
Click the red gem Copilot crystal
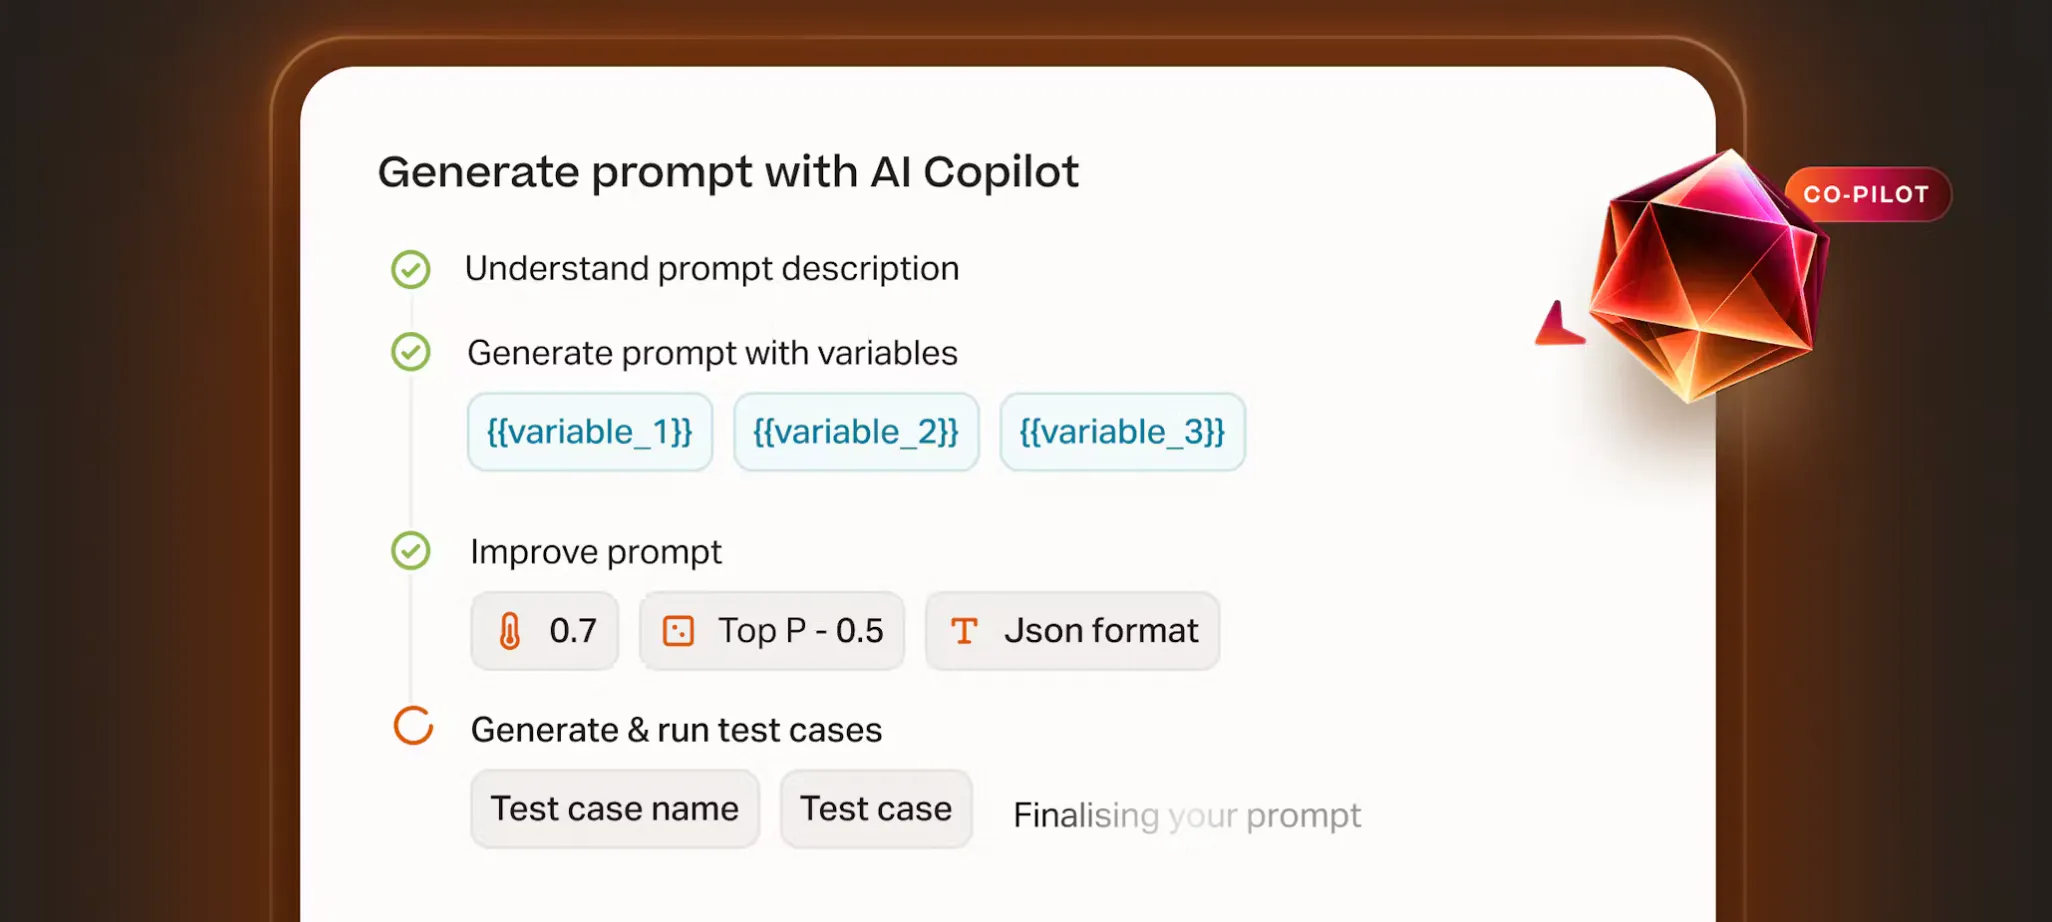[x=1708, y=277]
